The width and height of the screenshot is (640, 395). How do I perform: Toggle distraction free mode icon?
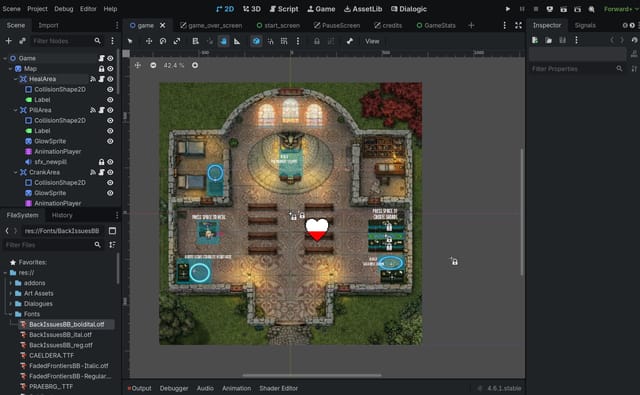pos(518,25)
